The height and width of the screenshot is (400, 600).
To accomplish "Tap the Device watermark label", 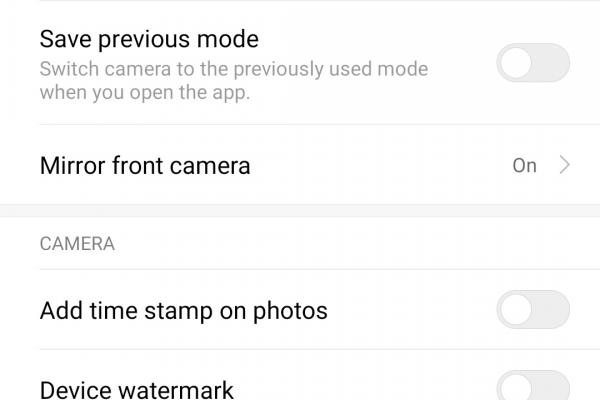I will tap(137, 389).
